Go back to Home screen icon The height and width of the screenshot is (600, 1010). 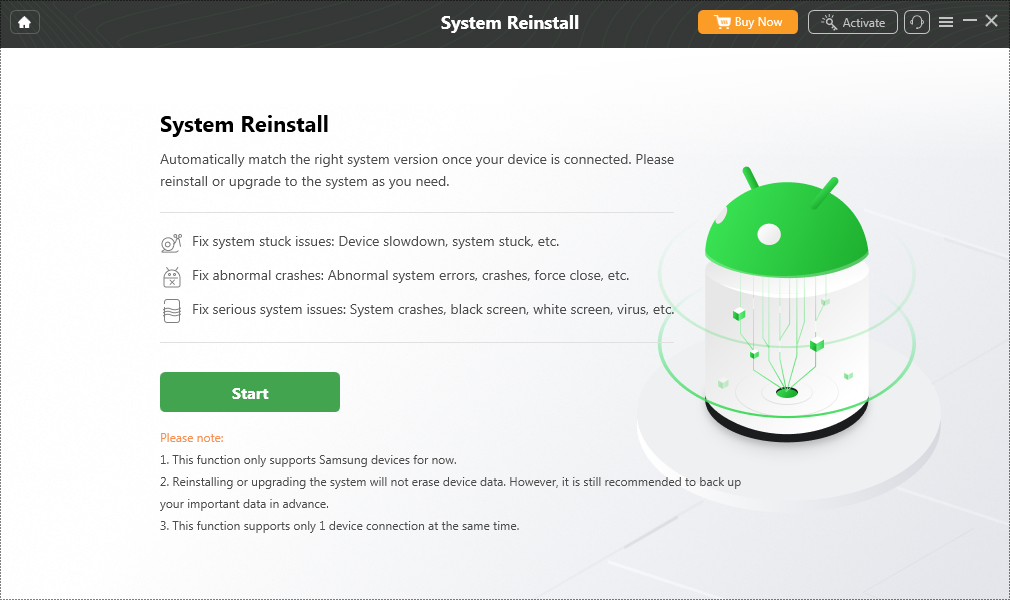click(24, 23)
